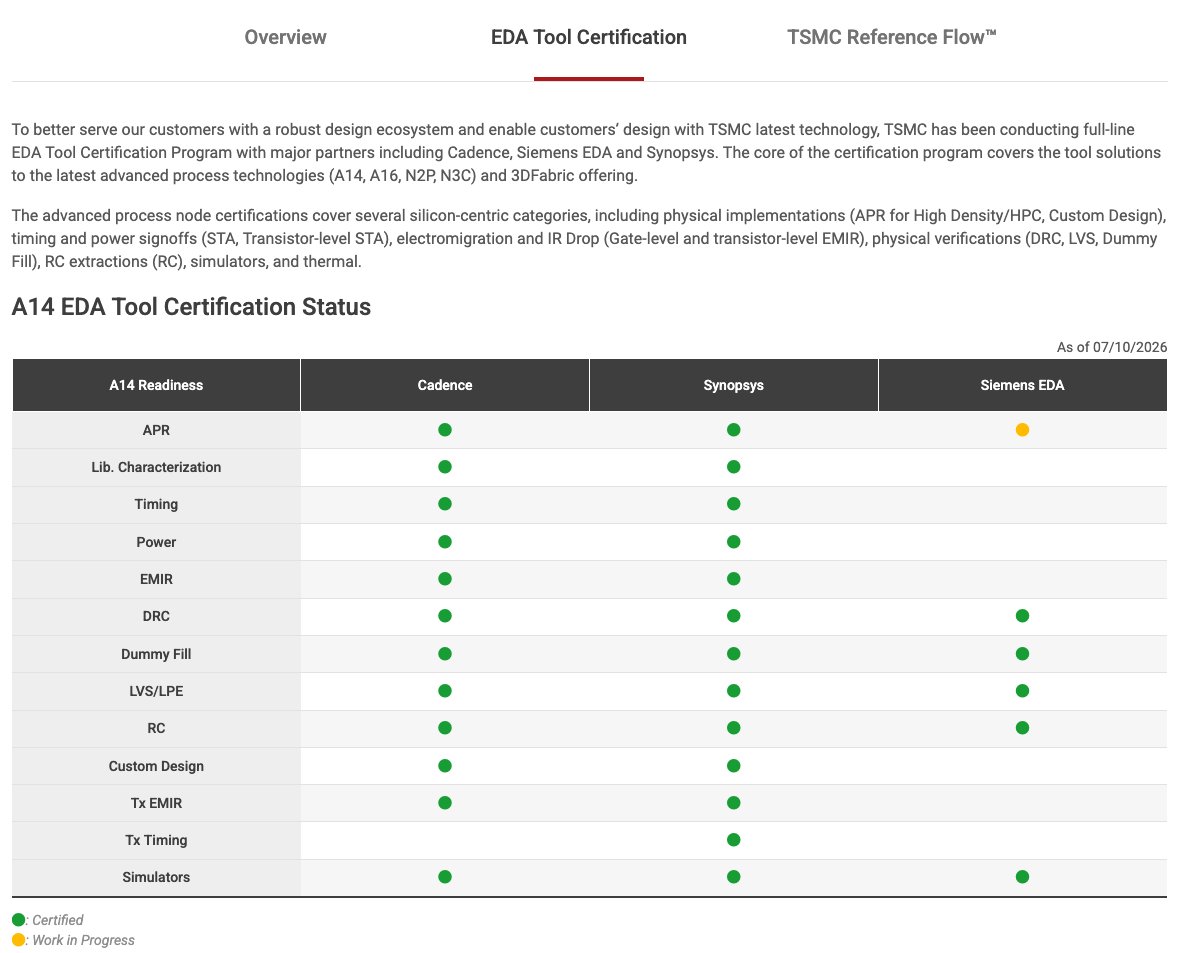
Task: Click A14 EDA Tool Certification Status heading
Action: pos(191,307)
